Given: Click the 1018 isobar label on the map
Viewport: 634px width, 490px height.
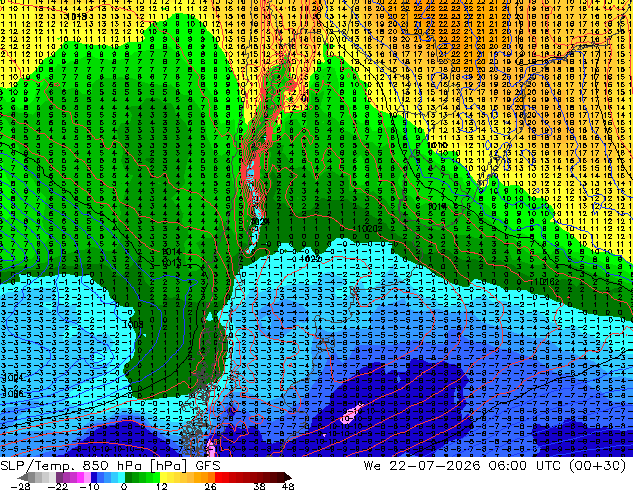Looking at the screenshot, I should point(78,17).
